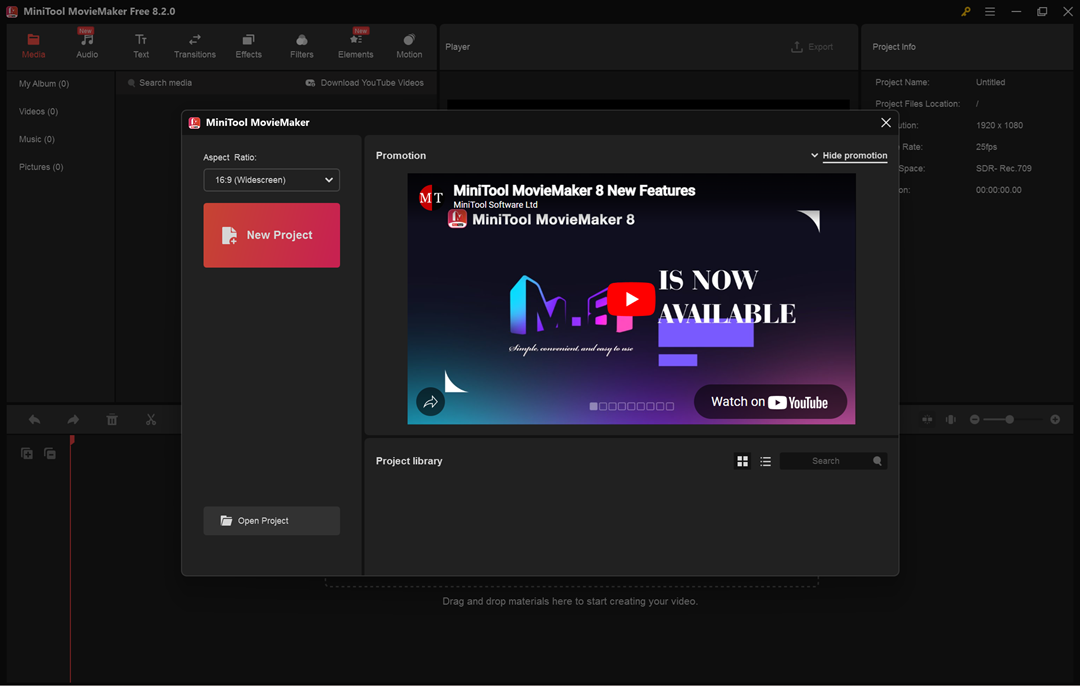Open the Elements tab
Image resolution: width=1080 pixels, height=686 pixels.
(355, 46)
